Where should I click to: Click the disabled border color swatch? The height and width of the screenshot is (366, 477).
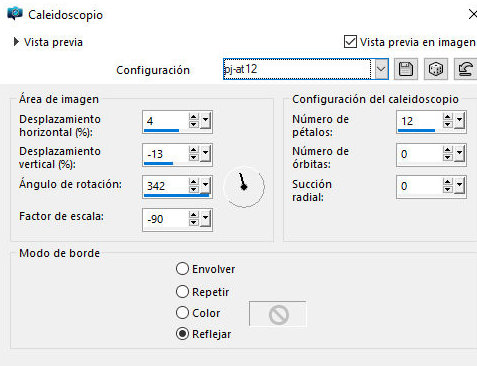point(277,314)
